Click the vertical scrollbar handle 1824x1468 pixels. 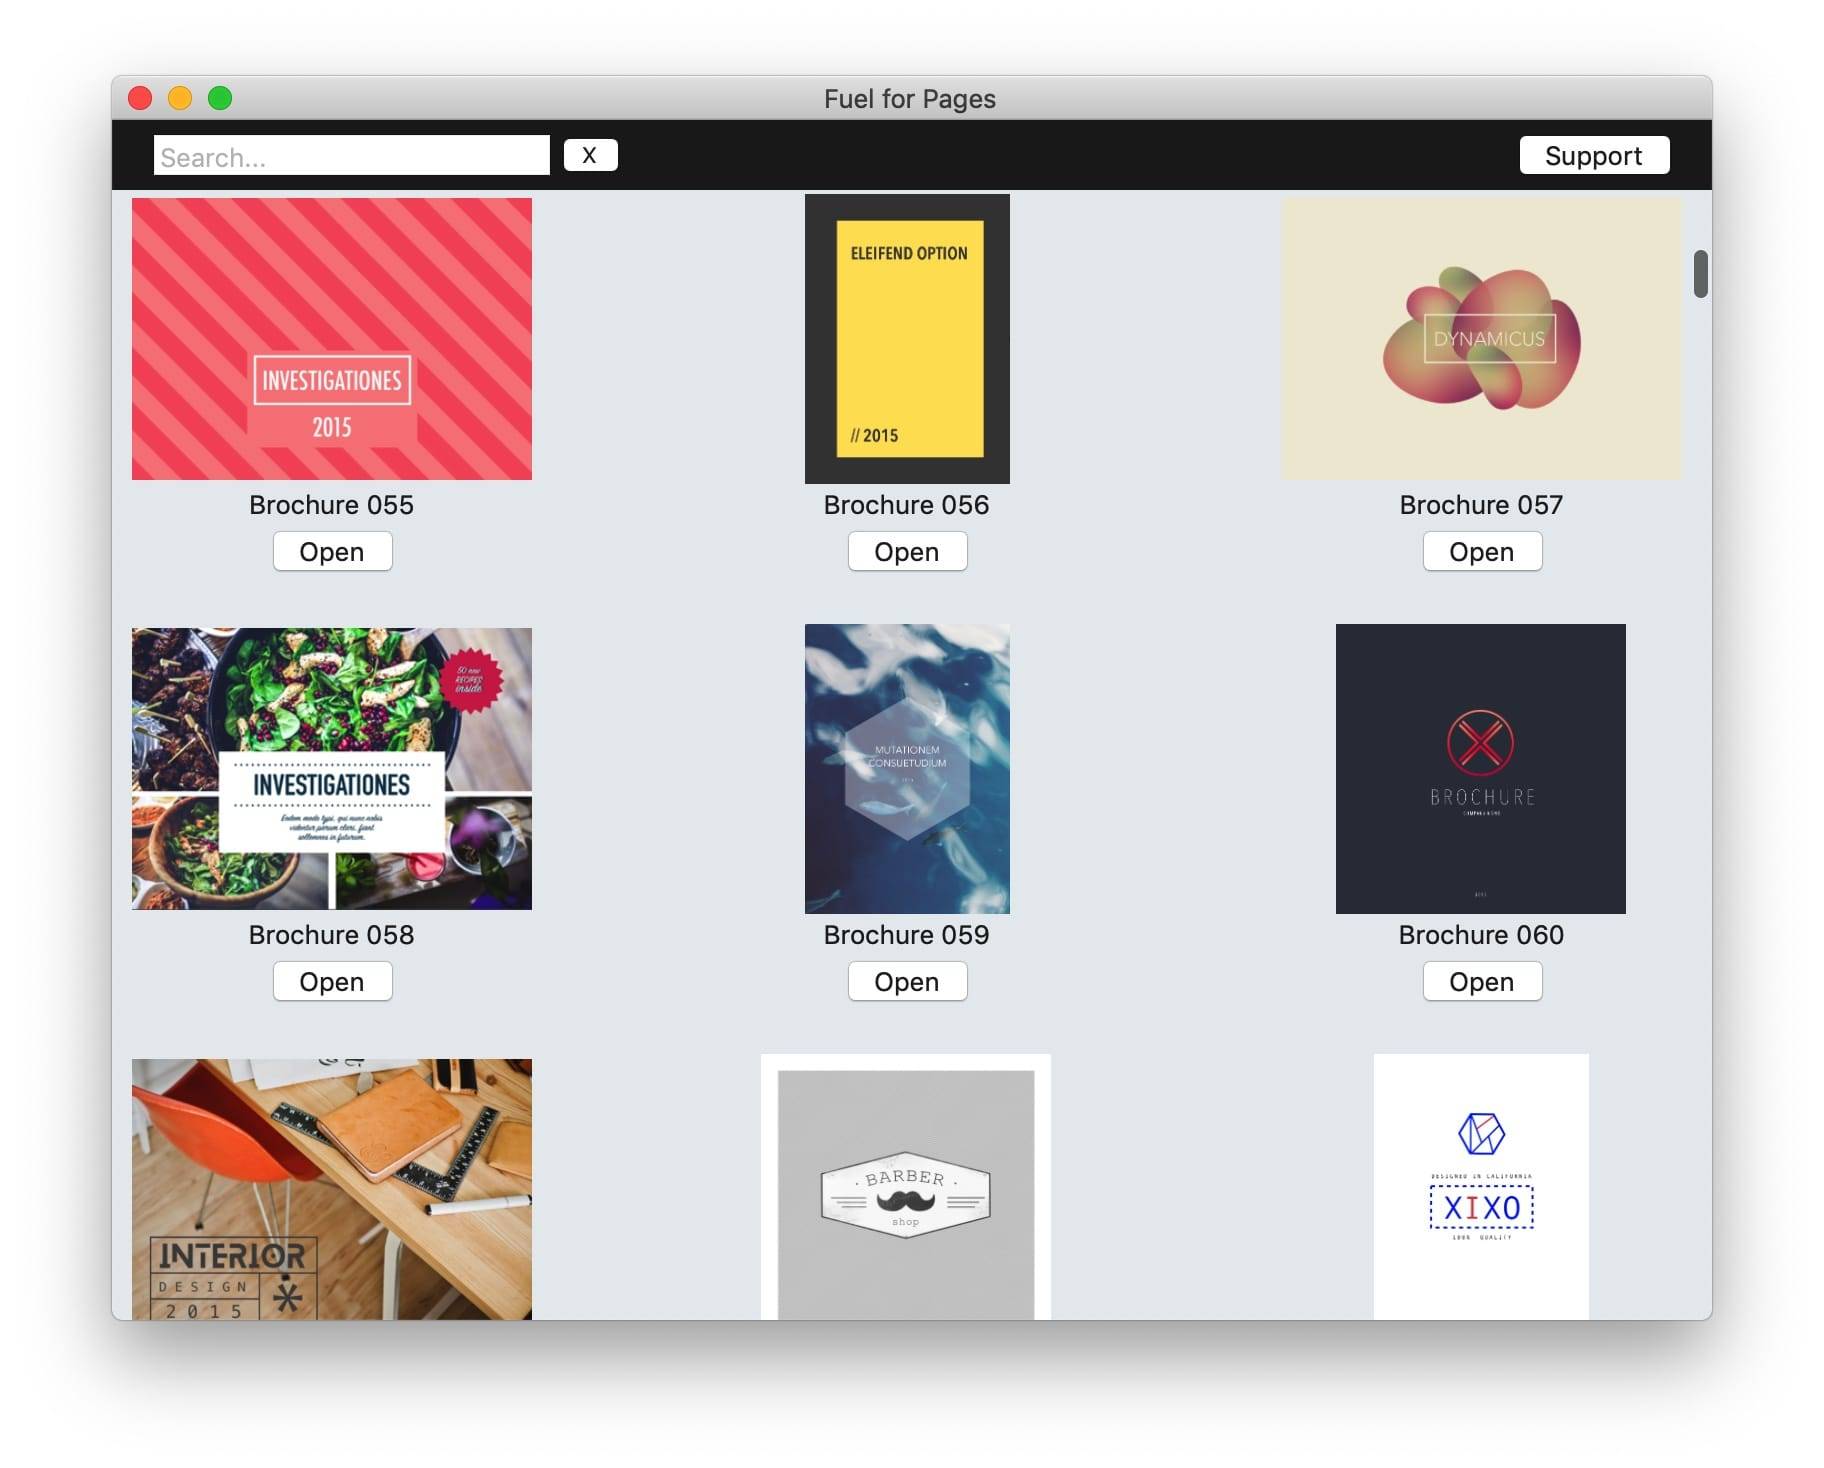(1699, 274)
